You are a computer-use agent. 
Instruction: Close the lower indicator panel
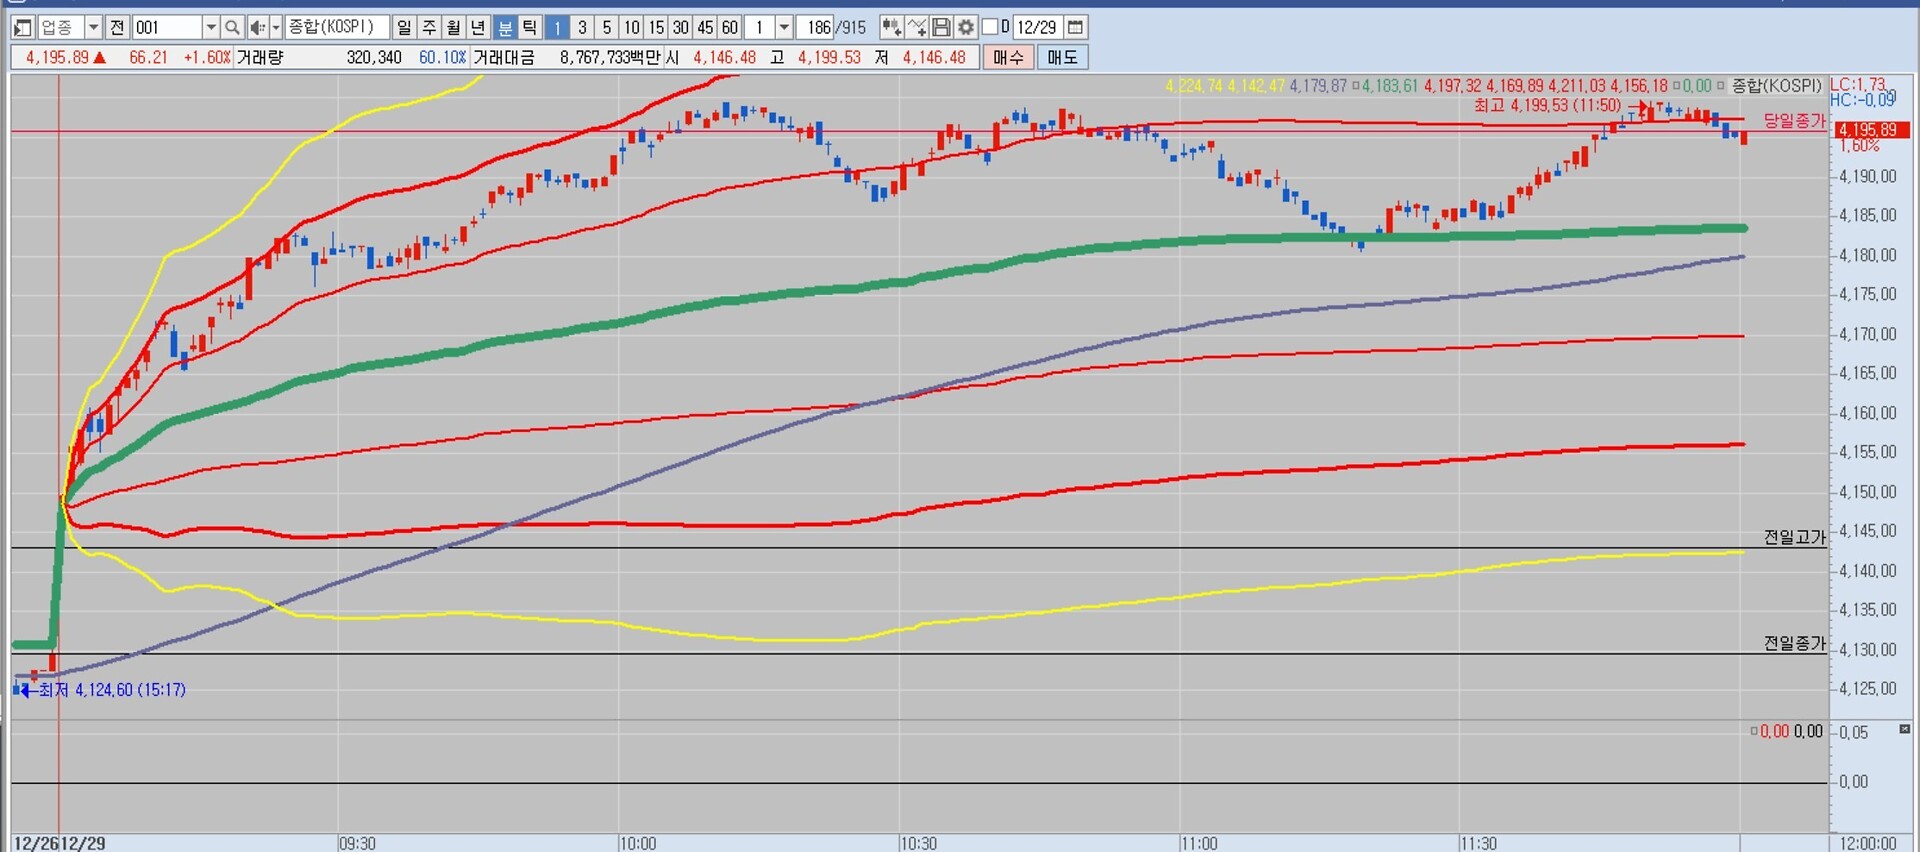tap(1904, 730)
